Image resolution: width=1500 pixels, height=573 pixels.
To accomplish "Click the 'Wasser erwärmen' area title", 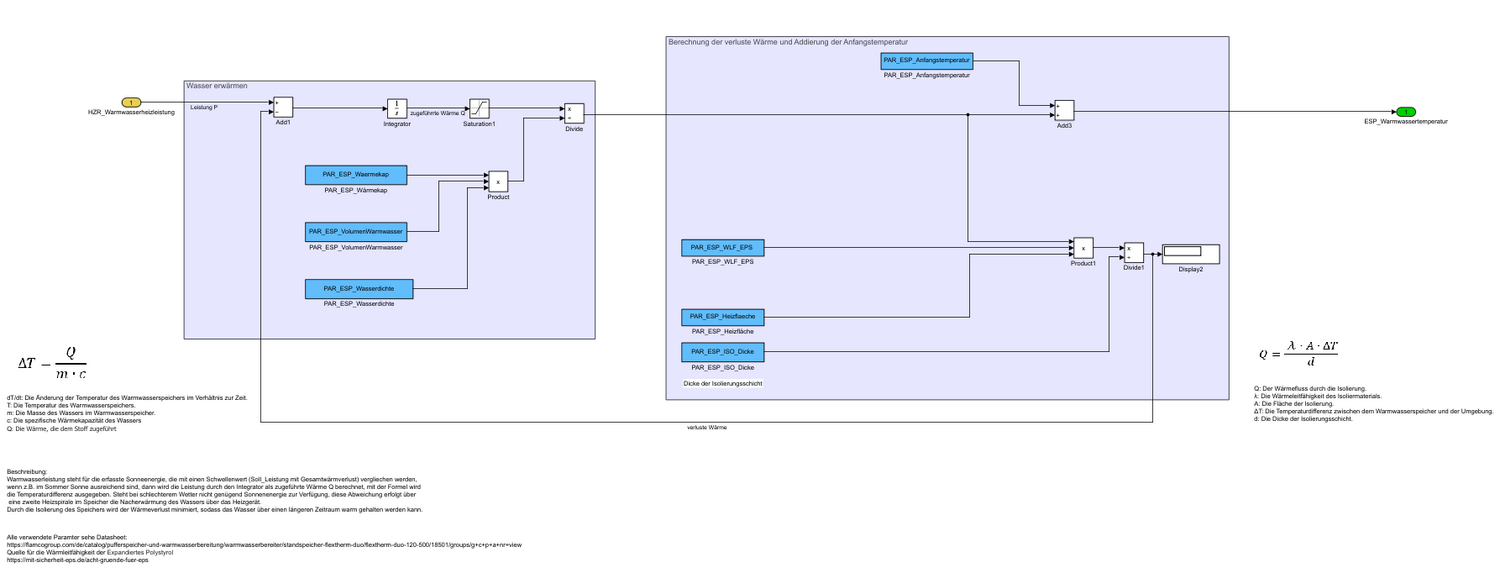I will tap(217, 86).
